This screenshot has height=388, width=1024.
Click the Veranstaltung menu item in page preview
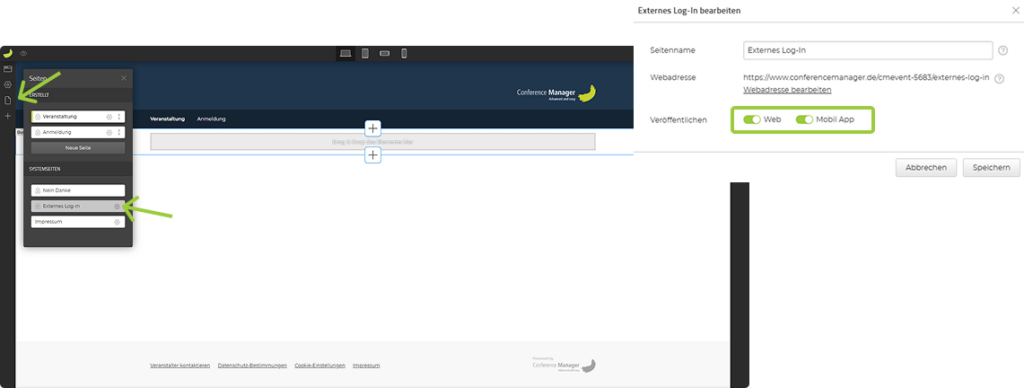pyautogui.click(x=167, y=119)
